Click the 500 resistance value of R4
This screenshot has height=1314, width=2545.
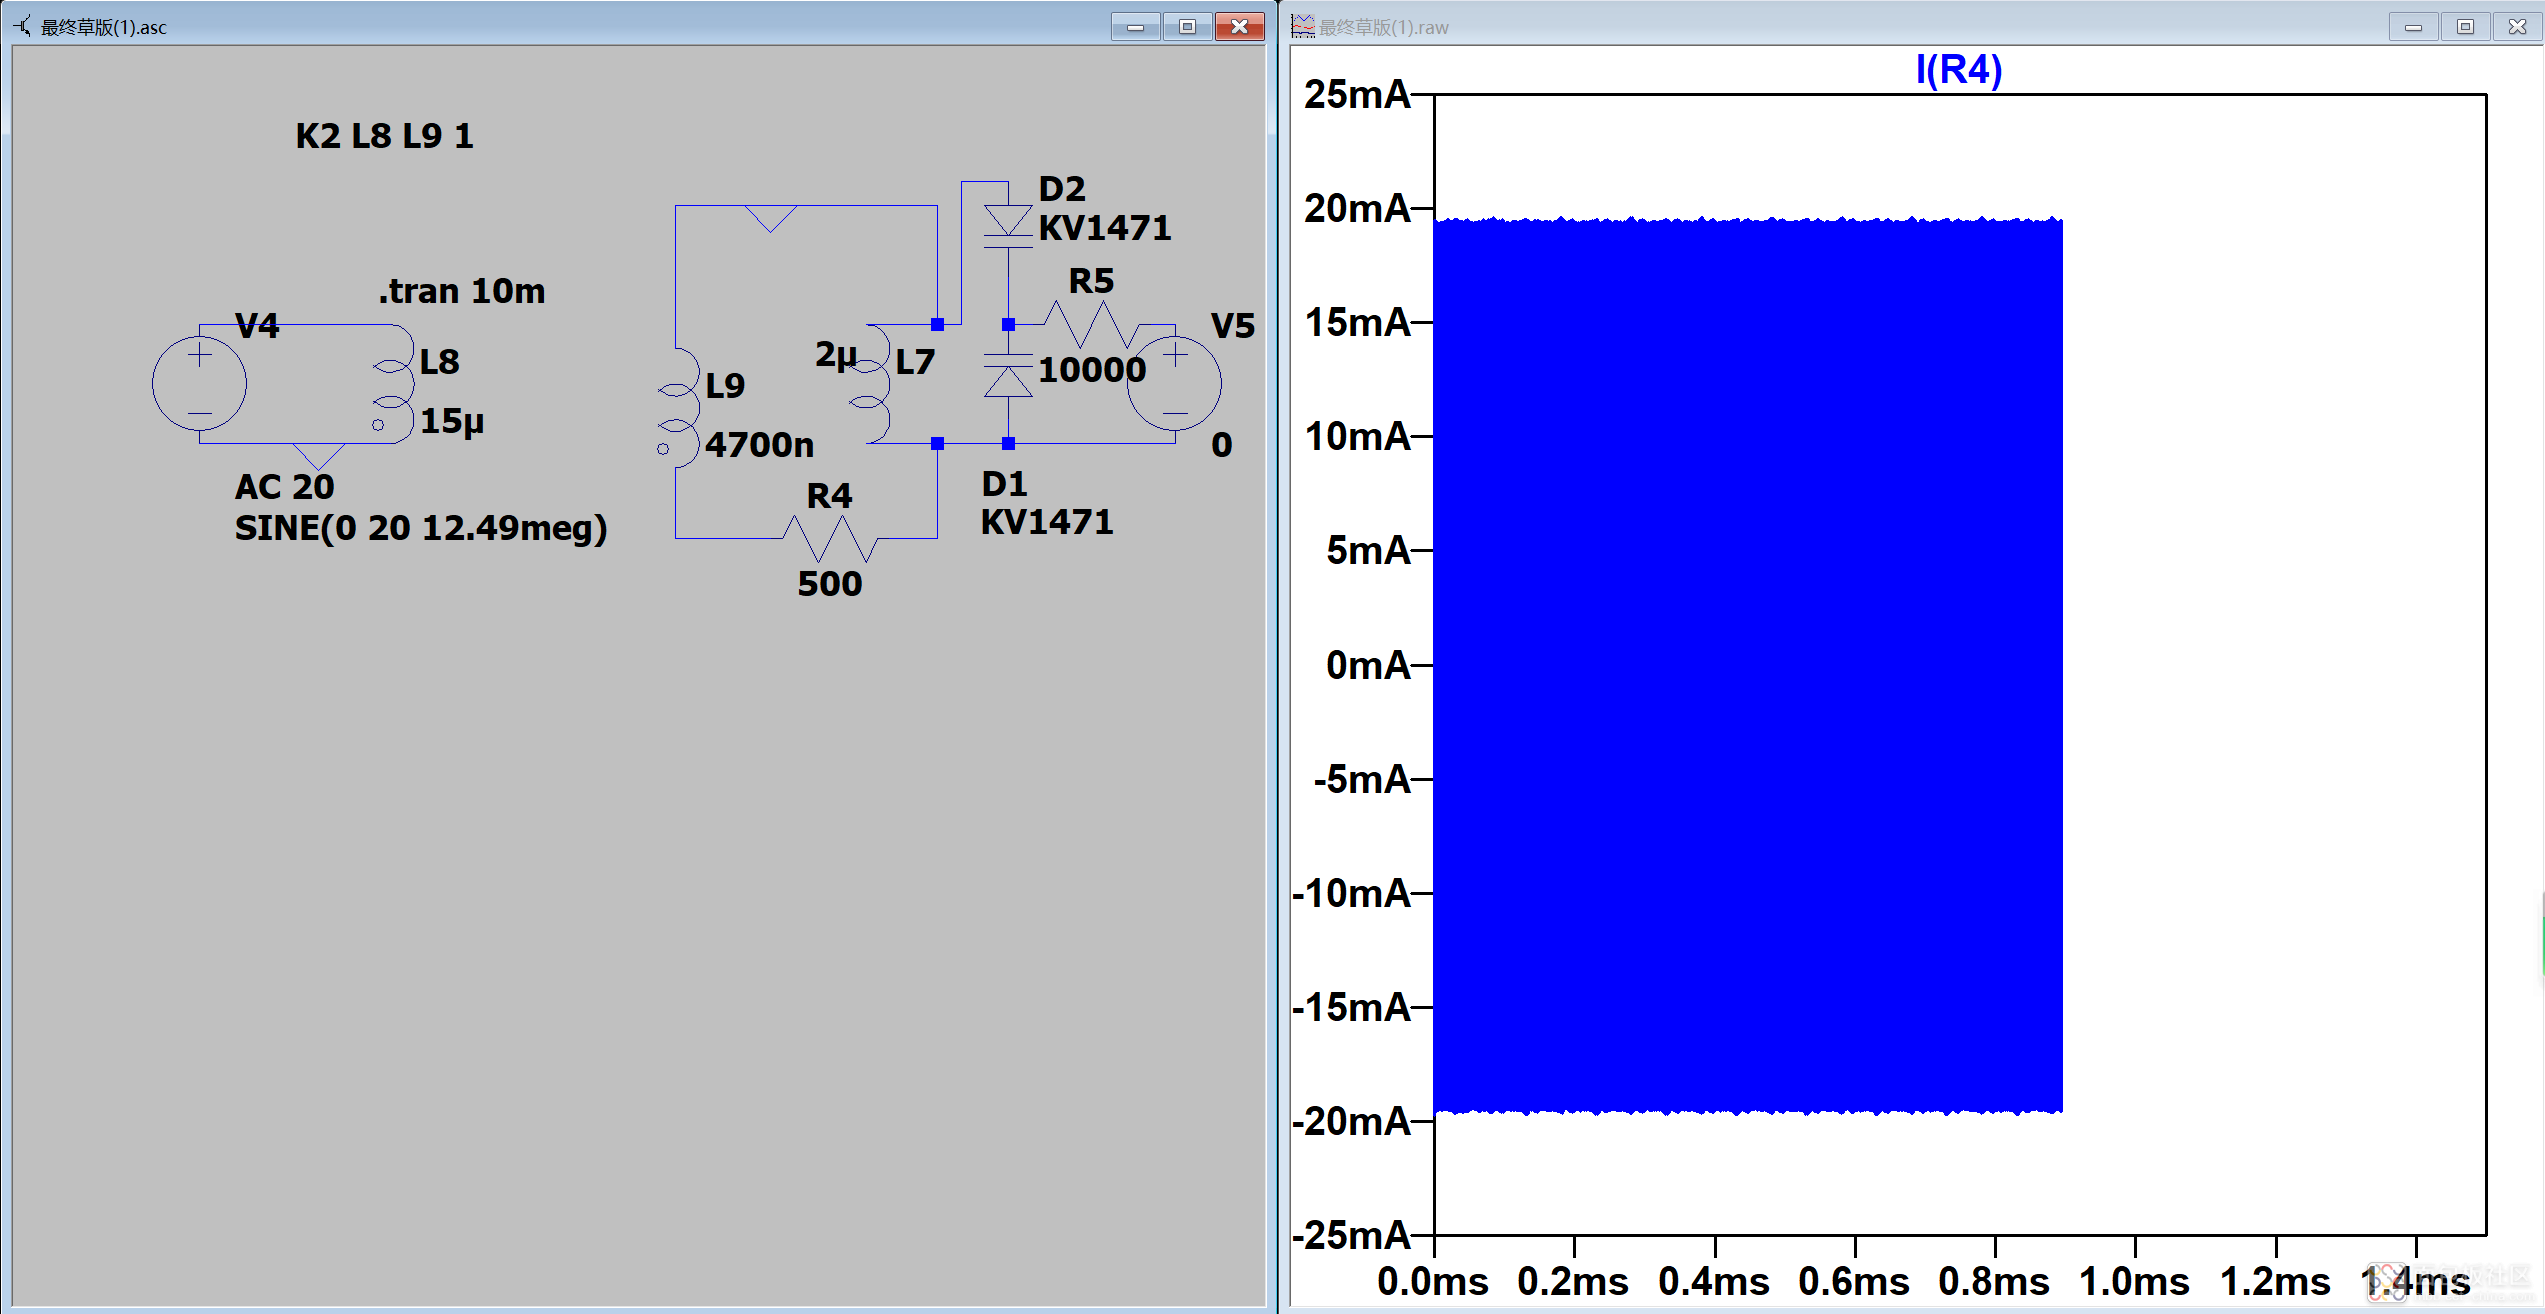point(830,584)
